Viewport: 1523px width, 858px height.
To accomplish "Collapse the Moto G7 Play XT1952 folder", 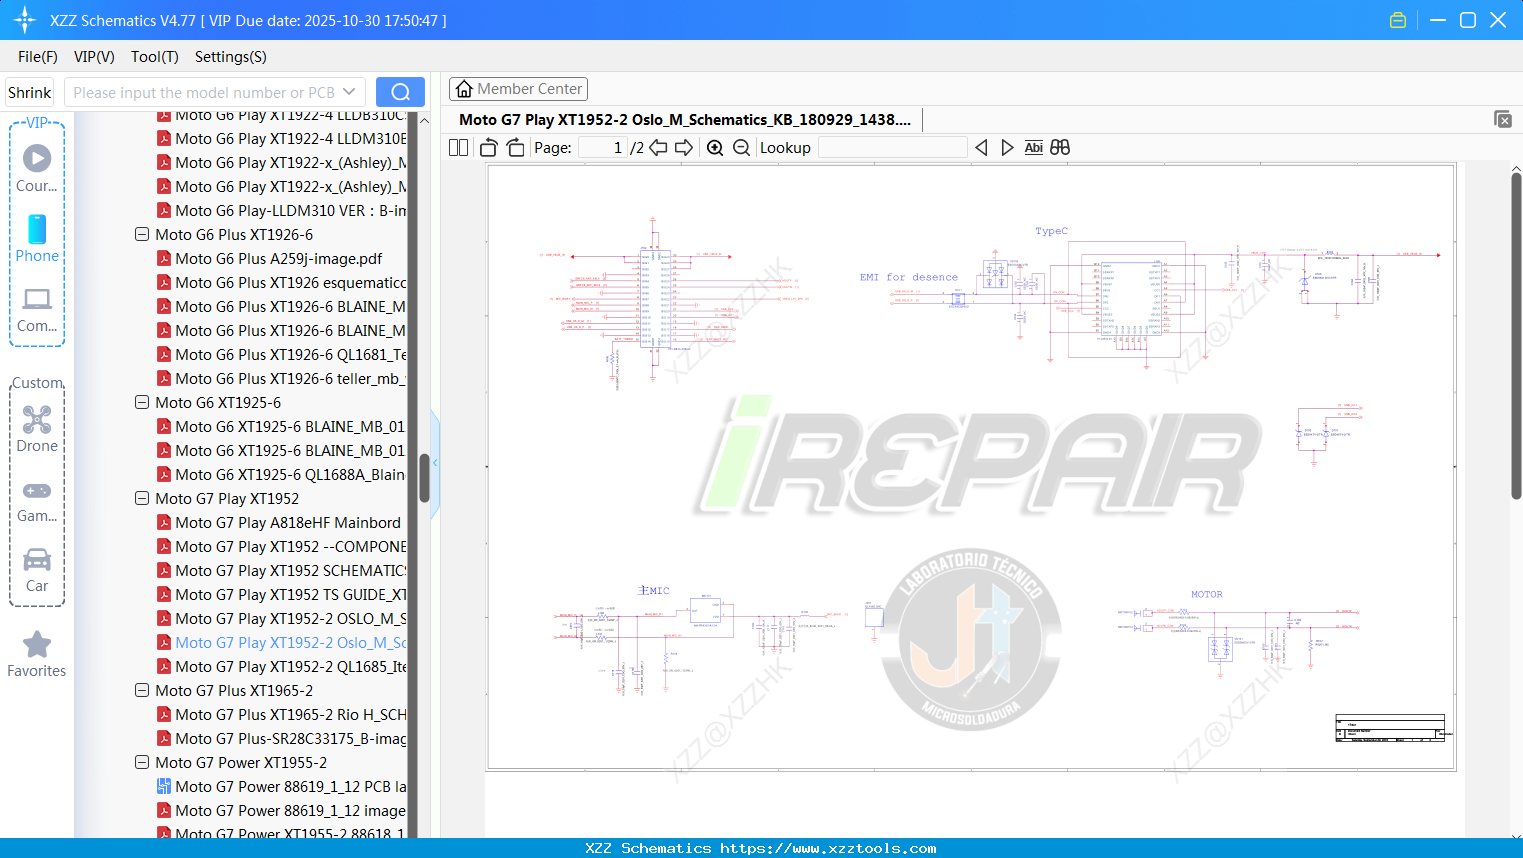I will click(x=142, y=498).
